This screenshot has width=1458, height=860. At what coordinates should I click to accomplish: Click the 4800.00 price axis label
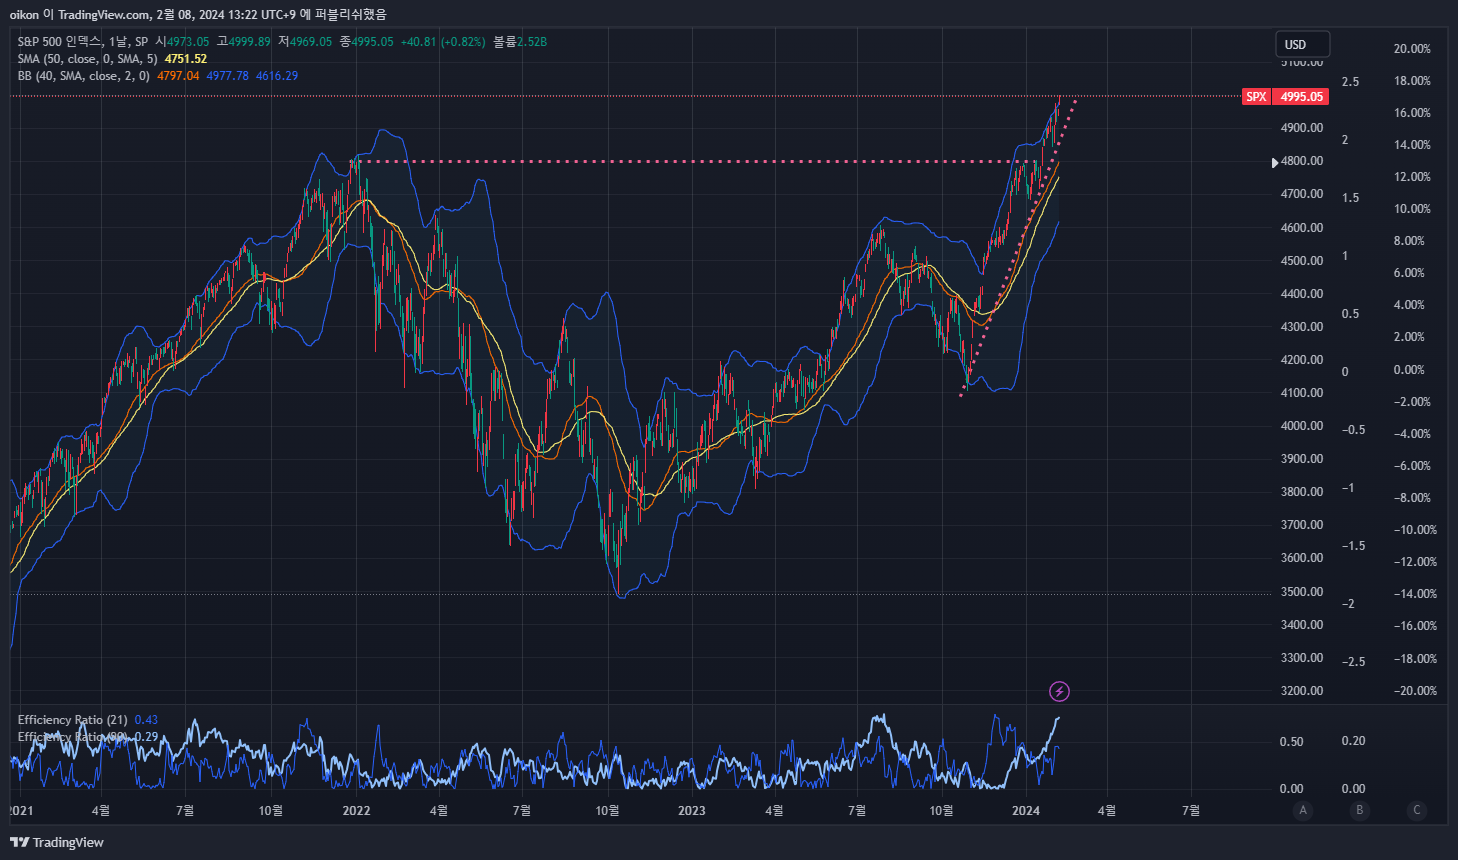point(1302,161)
